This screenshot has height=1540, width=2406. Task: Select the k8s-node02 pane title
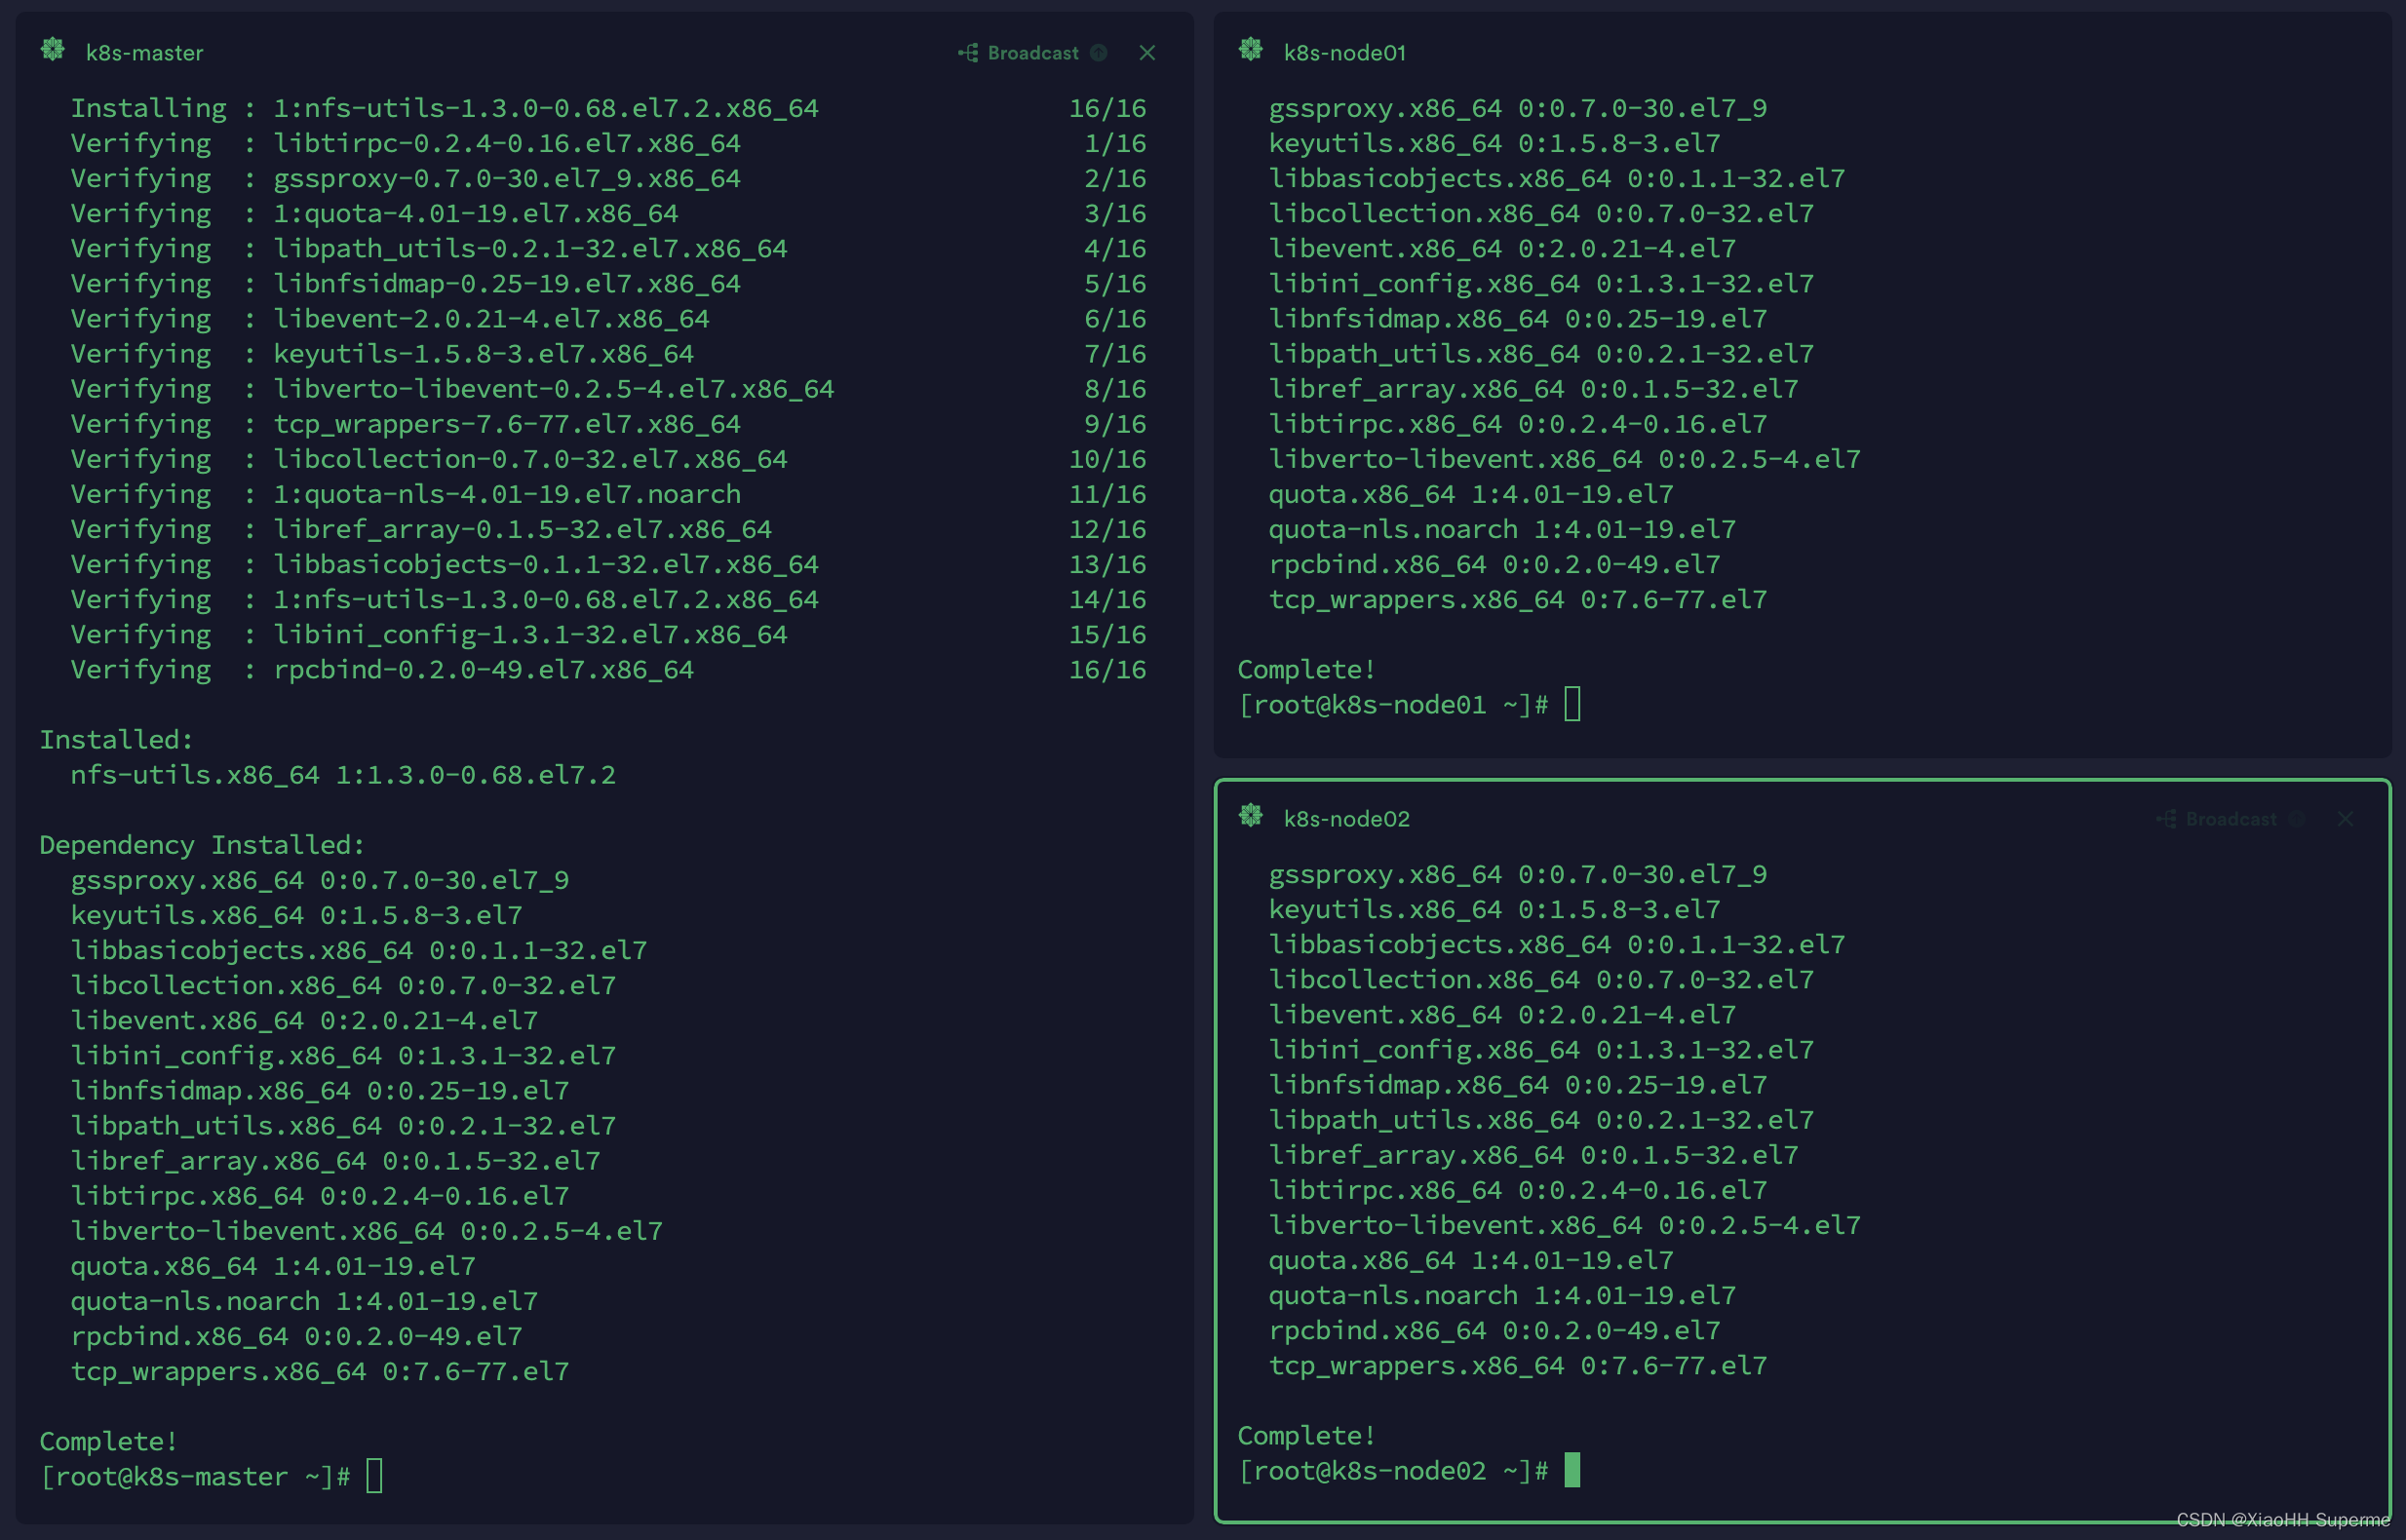click(x=1347, y=819)
